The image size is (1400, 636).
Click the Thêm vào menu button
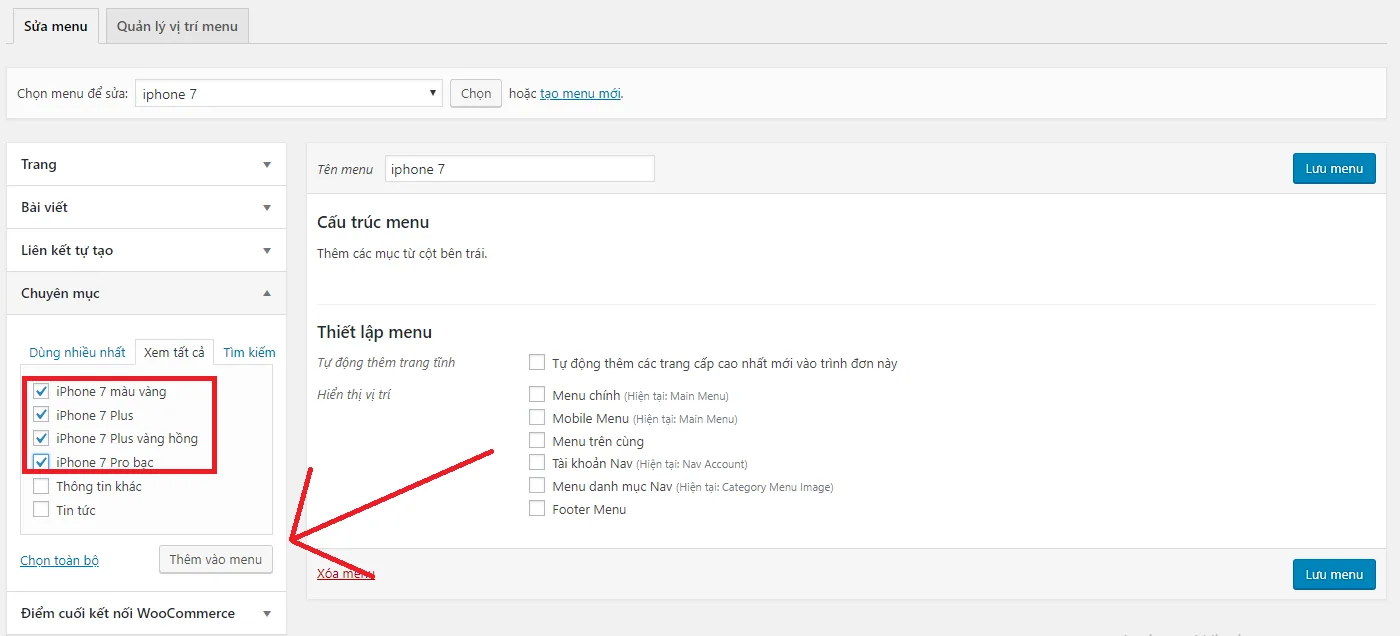click(x=216, y=559)
